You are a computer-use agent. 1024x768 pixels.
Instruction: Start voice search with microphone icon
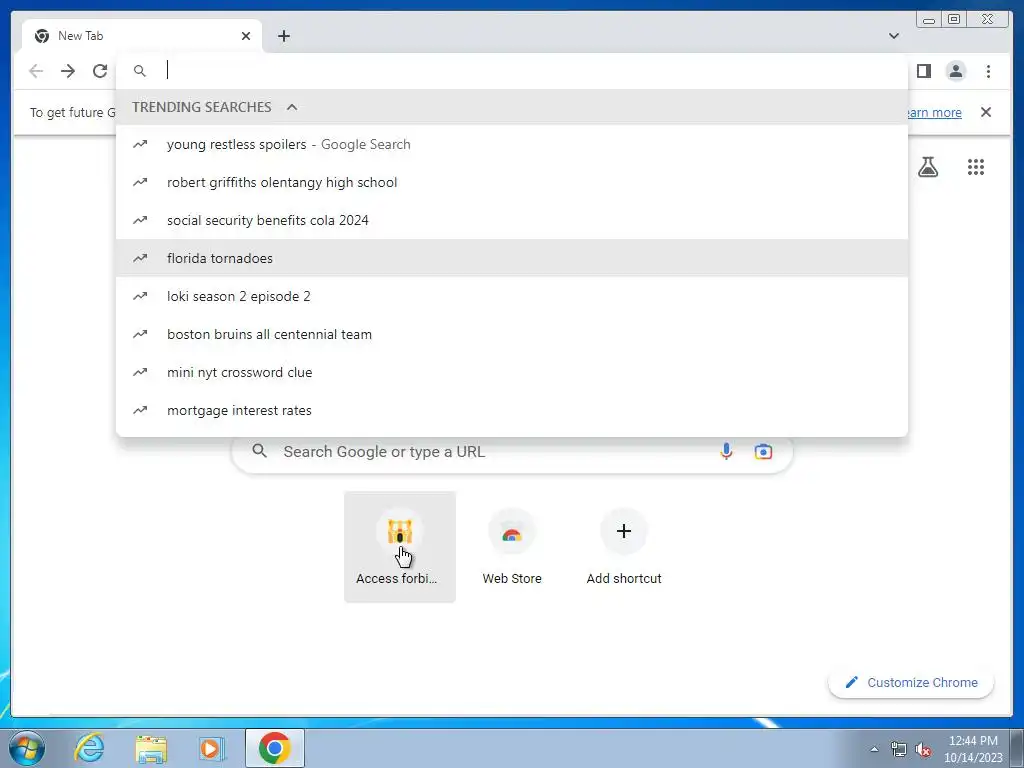(726, 451)
